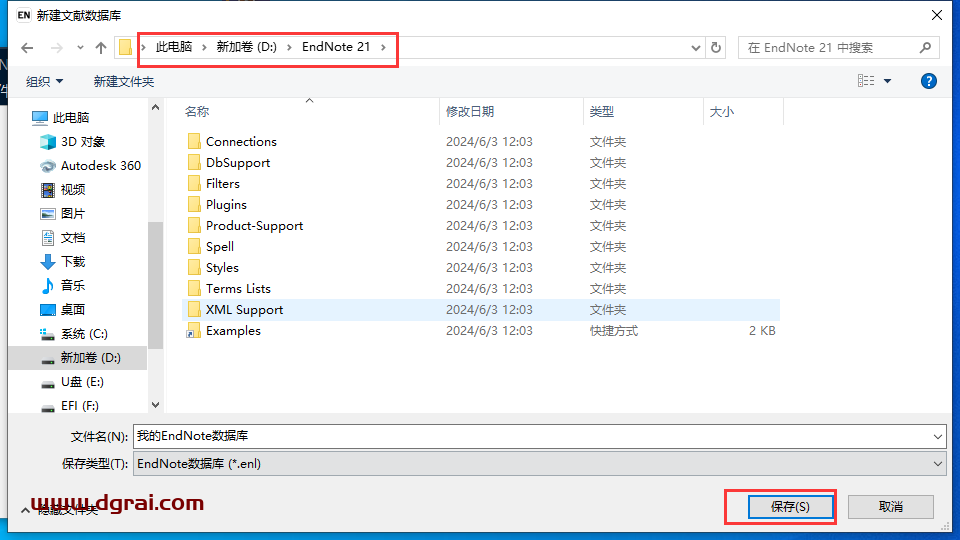Screen dimensions: 960x540
Task: Click the search magnifier icon
Action: tap(926, 48)
